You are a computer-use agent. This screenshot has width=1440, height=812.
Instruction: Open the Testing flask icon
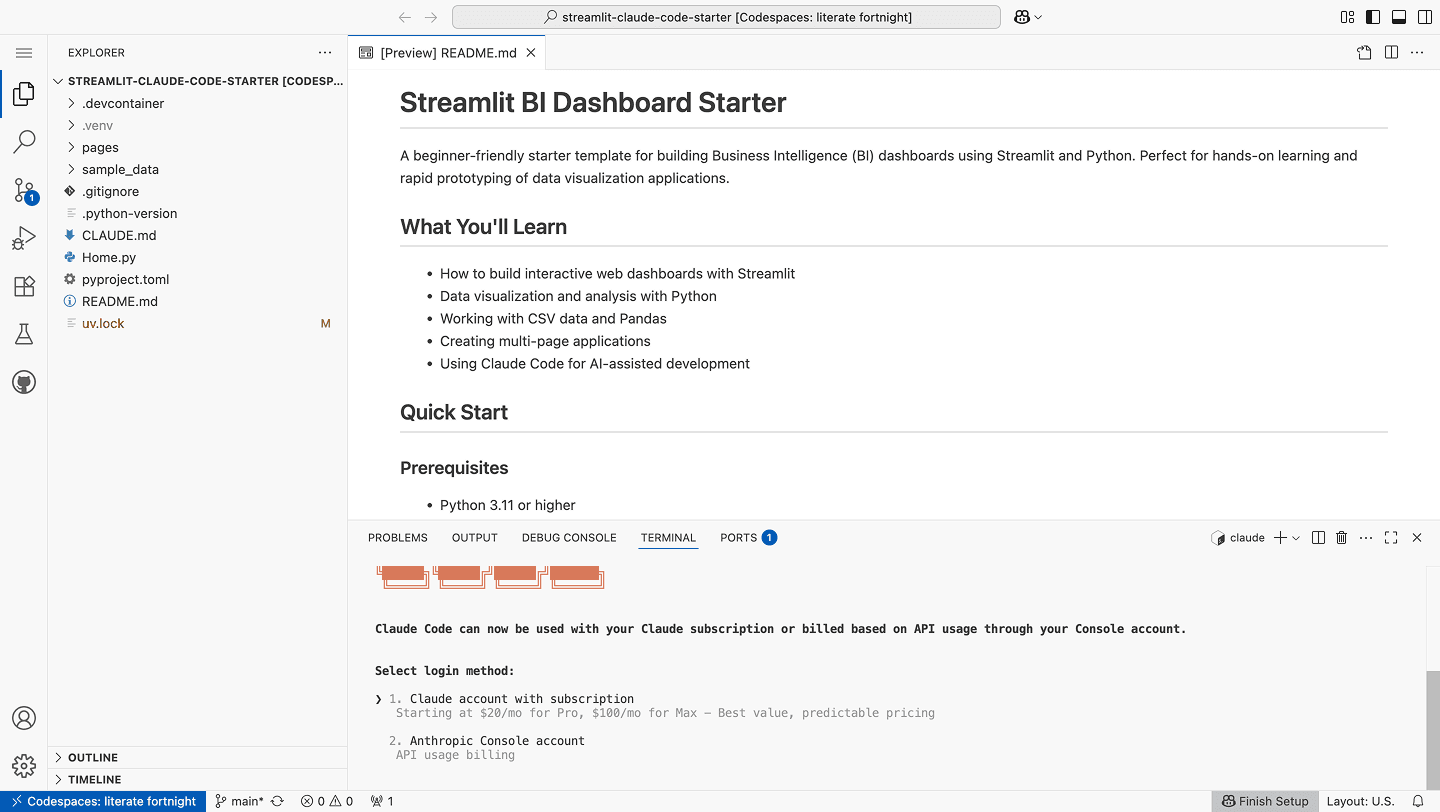pos(24,335)
